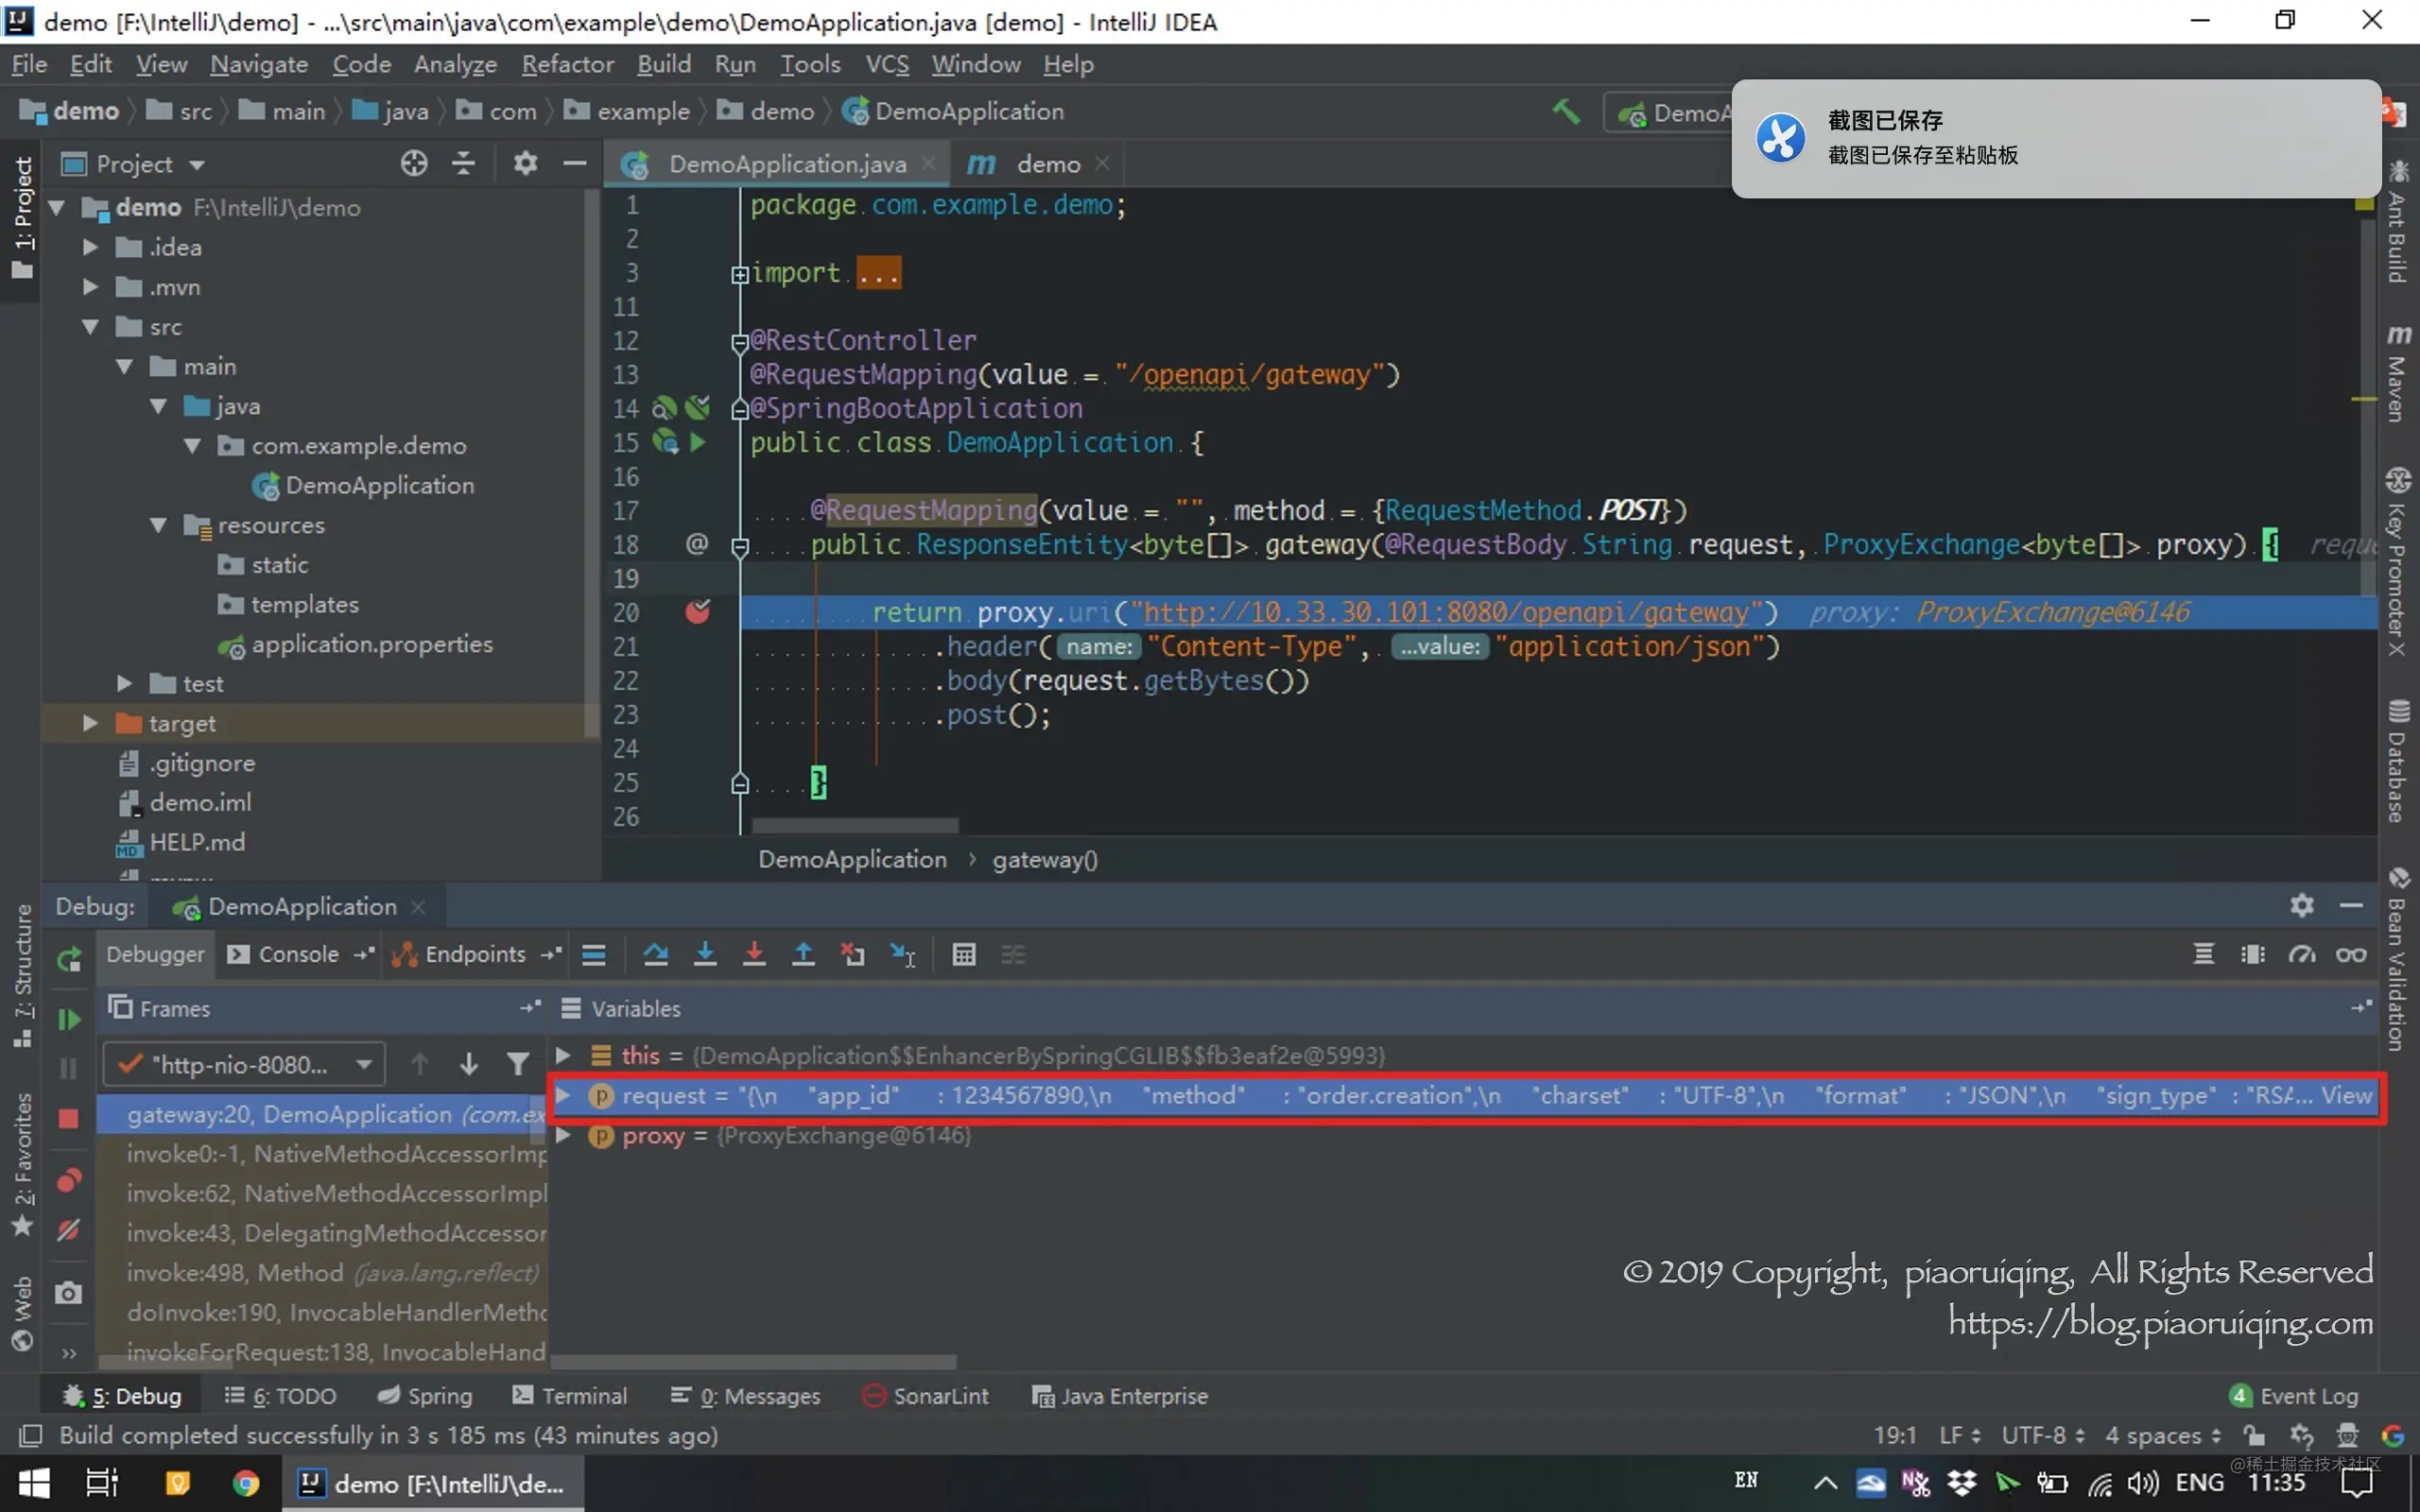Open the Spring tool window
Viewport: 2420px width, 1512px height.
pyautogui.click(x=425, y=1396)
